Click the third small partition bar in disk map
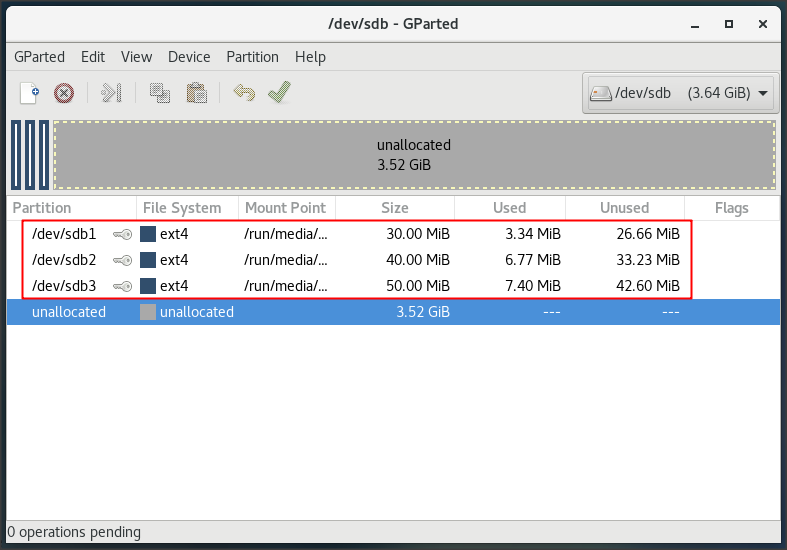 (44, 155)
